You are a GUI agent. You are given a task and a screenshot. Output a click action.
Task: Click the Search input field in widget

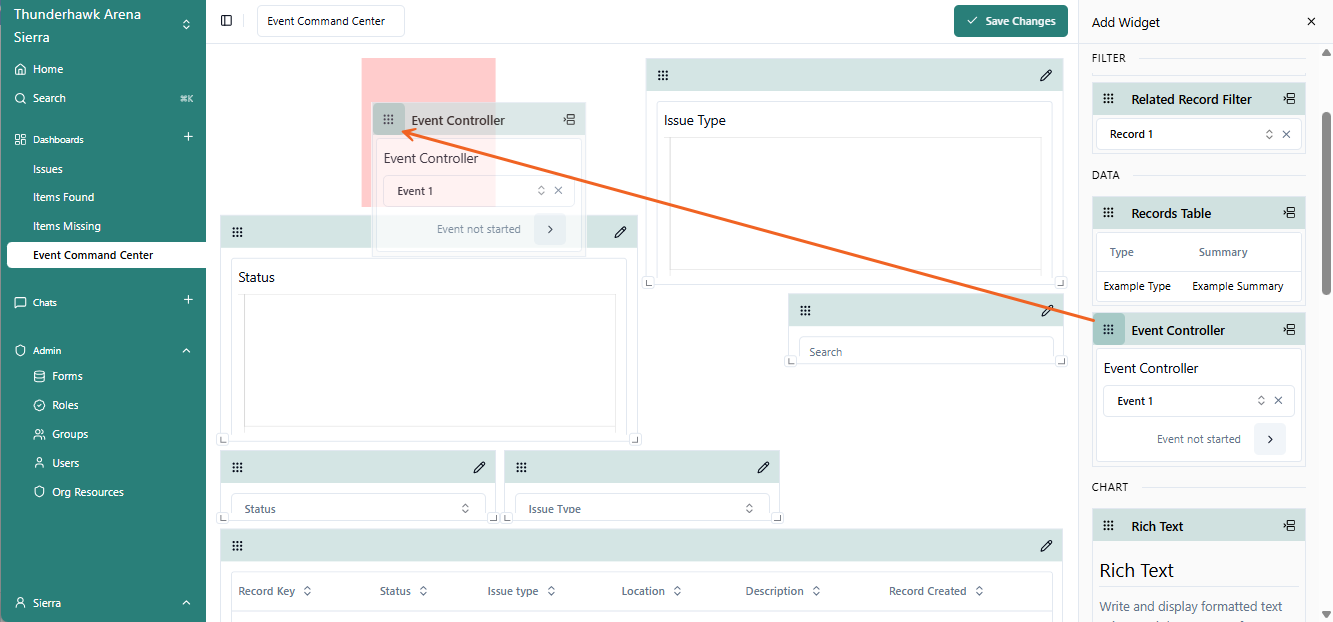925,352
